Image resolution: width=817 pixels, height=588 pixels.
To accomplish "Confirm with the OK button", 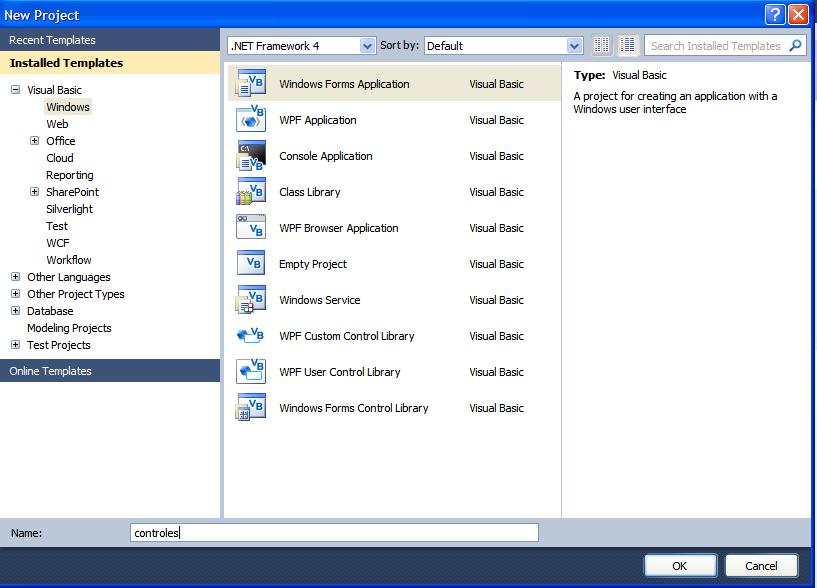I will 679,566.
